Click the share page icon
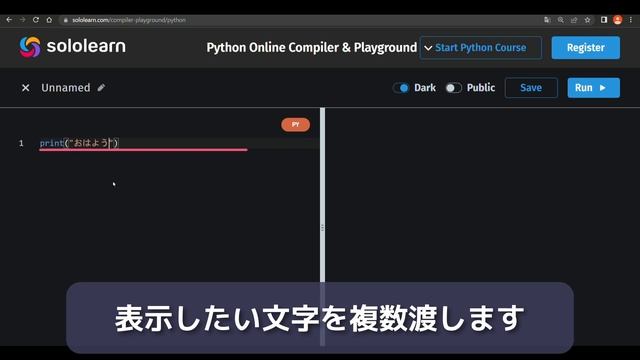The image size is (640, 360). point(574,20)
